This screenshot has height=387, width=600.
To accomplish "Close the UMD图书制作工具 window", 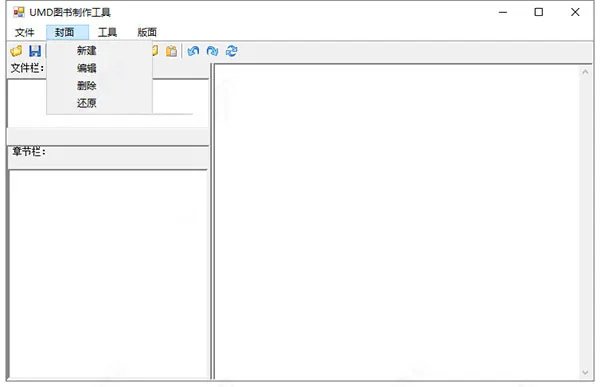I will (575, 12).
